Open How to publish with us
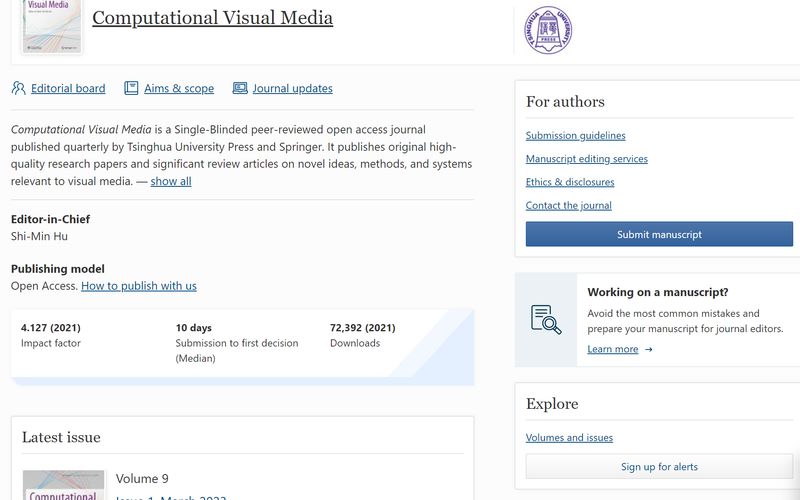 (x=139, y=285)
